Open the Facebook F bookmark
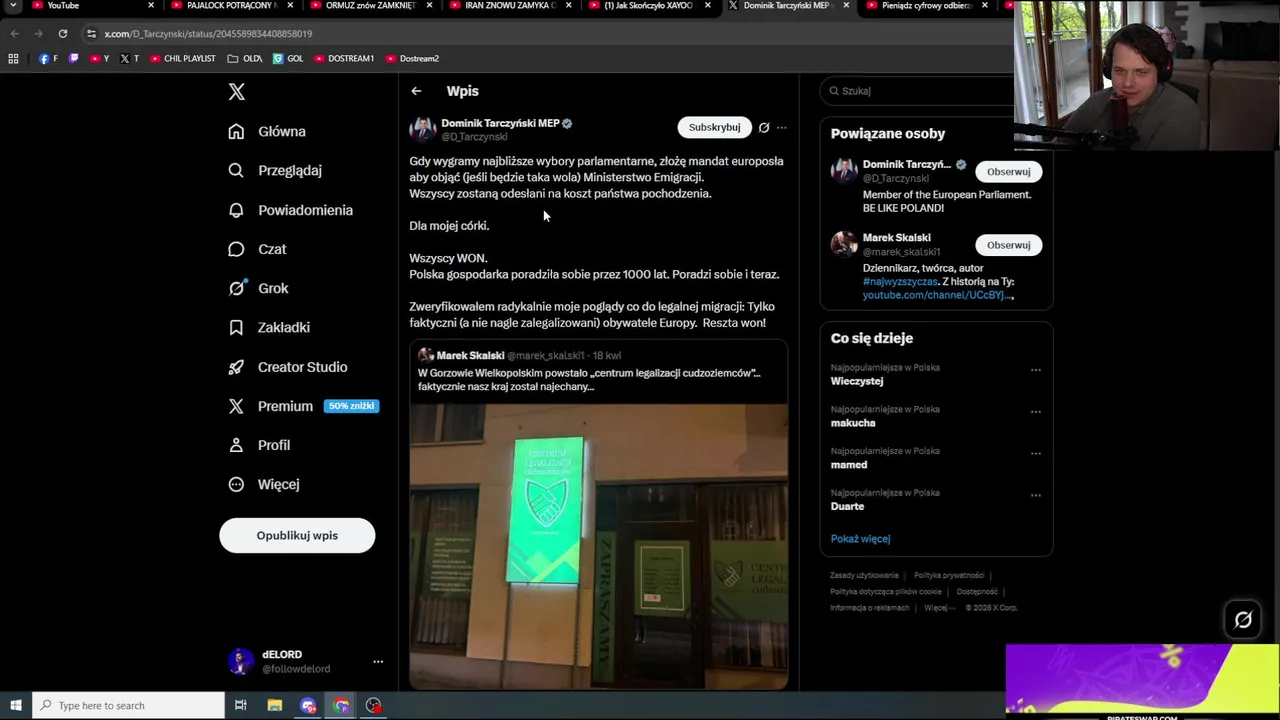 pos(48,59)
